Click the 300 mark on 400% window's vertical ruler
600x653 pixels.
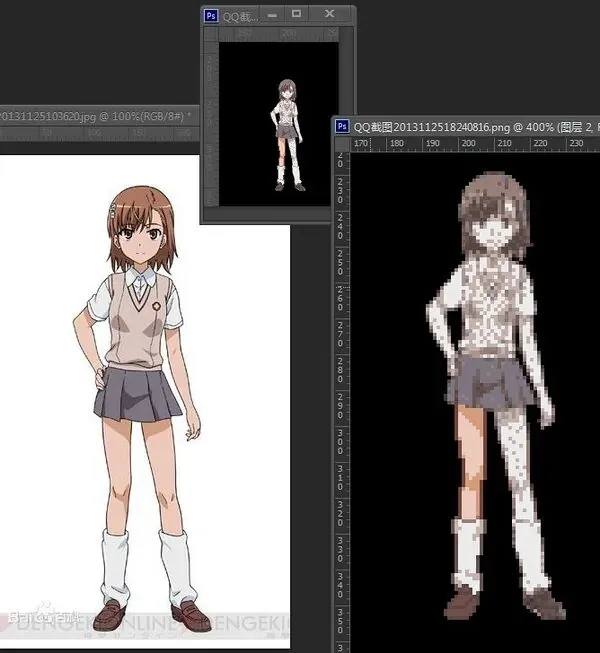pyautogui.click(x=340, y=441)
